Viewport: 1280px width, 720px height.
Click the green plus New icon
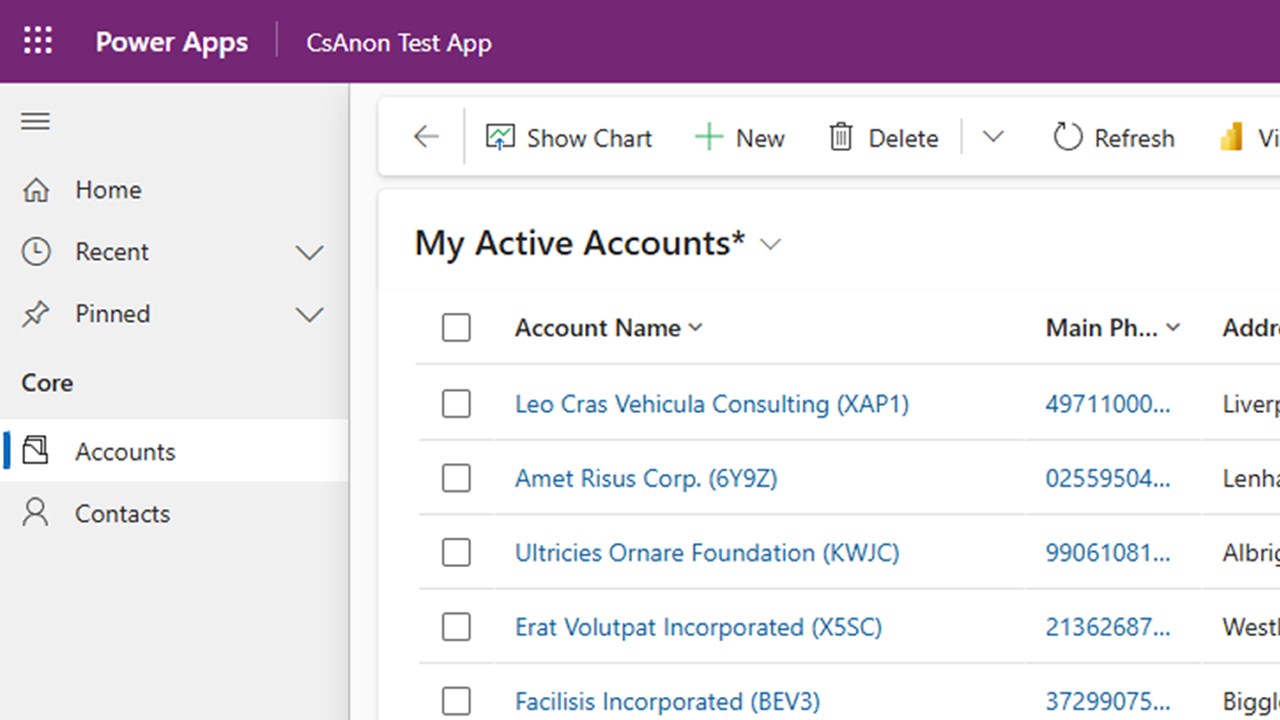[x=709, y=137]
